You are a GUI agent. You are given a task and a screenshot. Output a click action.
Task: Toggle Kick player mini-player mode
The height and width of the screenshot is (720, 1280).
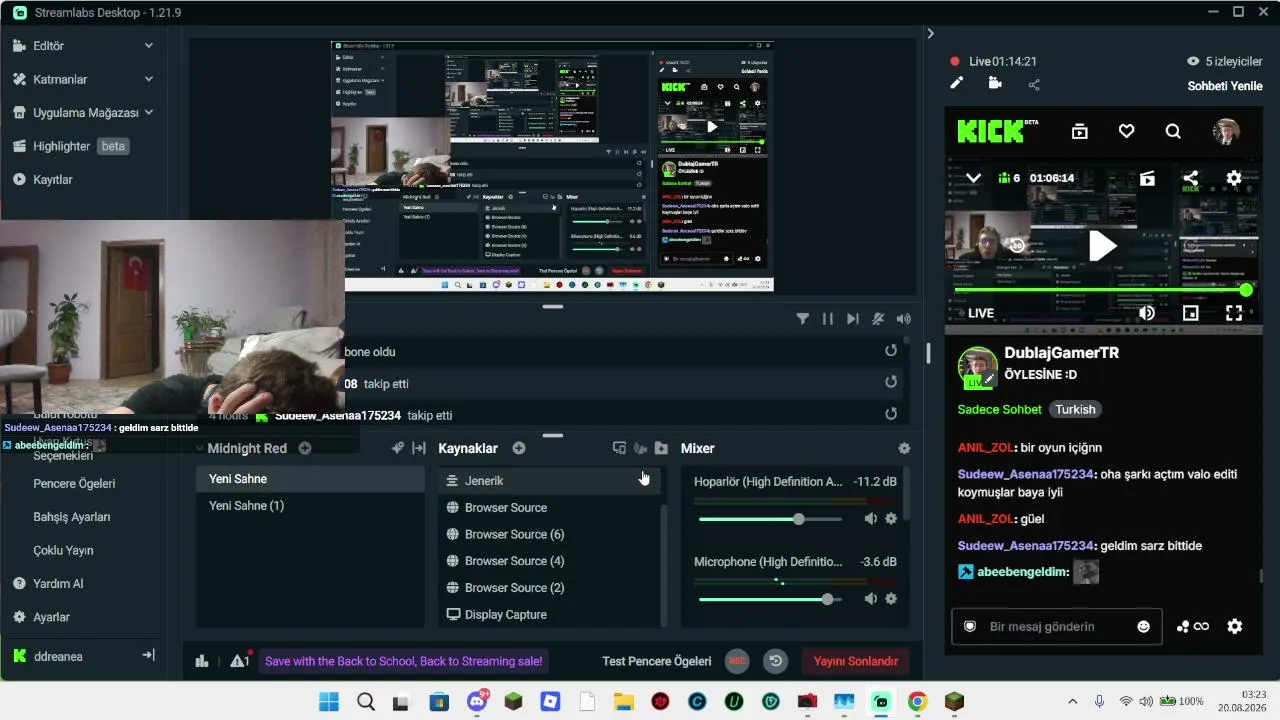pos(1190,313)
